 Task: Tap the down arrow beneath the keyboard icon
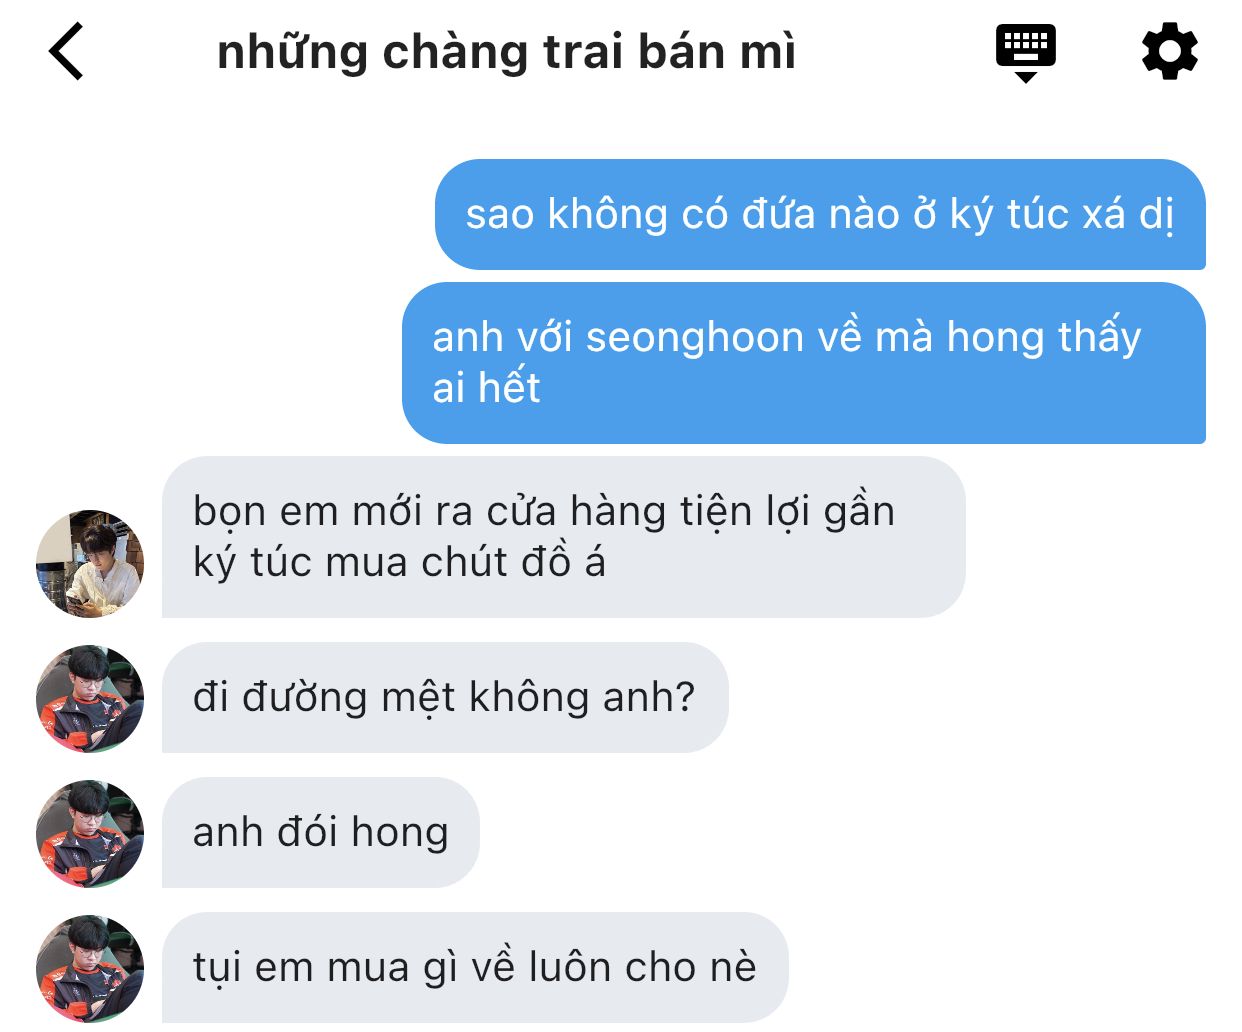[1025, 76]
